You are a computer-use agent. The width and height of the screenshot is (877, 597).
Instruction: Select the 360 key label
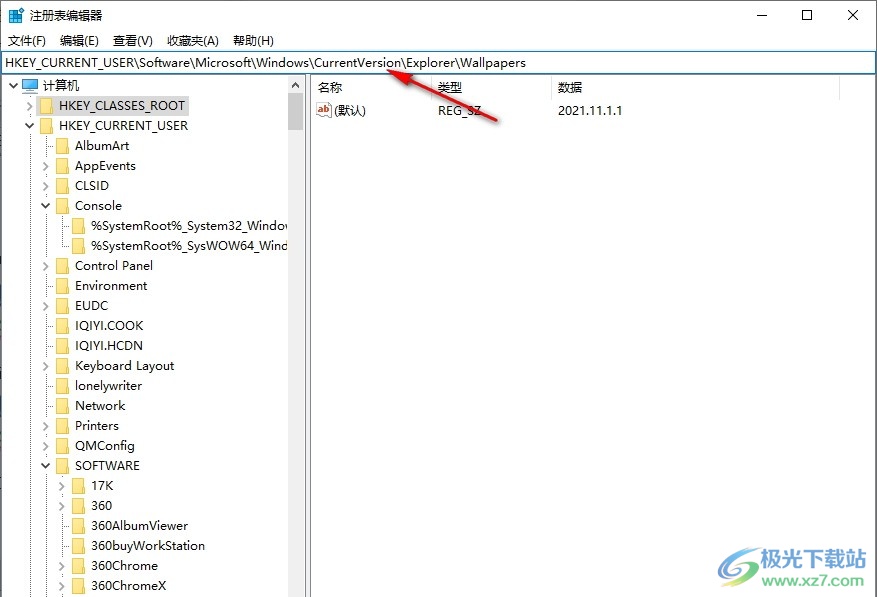click(102, 506)
